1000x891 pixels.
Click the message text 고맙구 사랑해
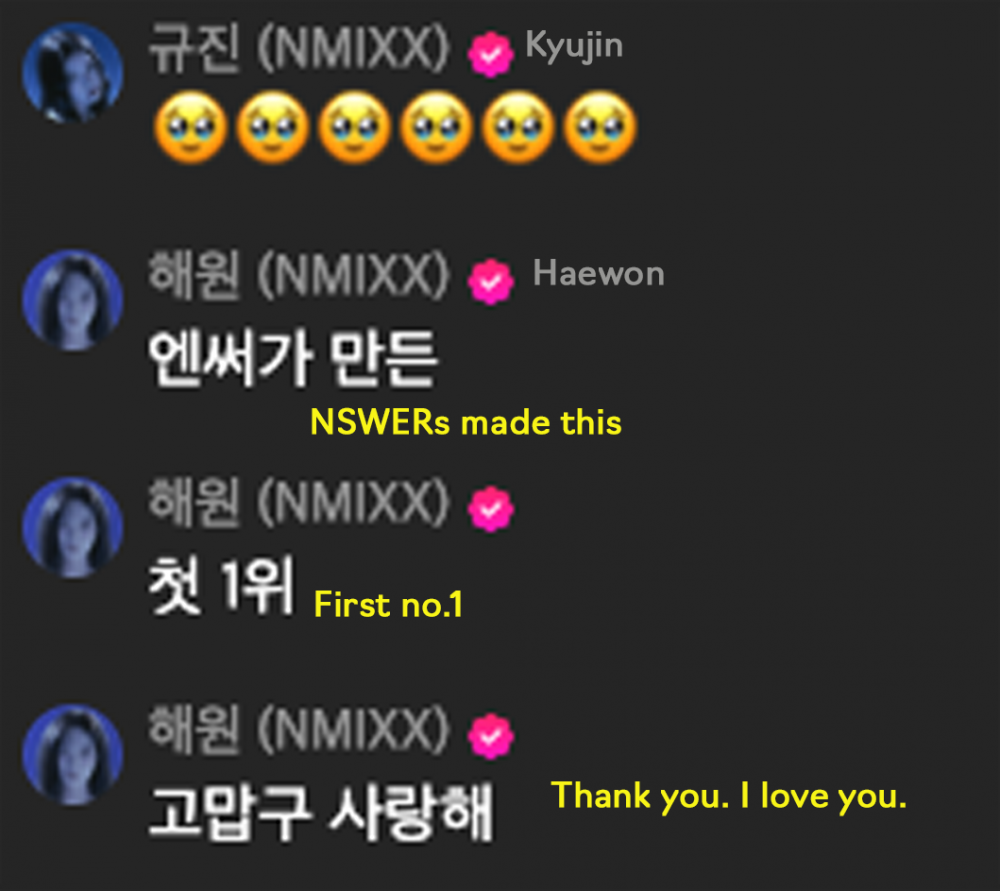pyautogui.click(x=321, y=813)
